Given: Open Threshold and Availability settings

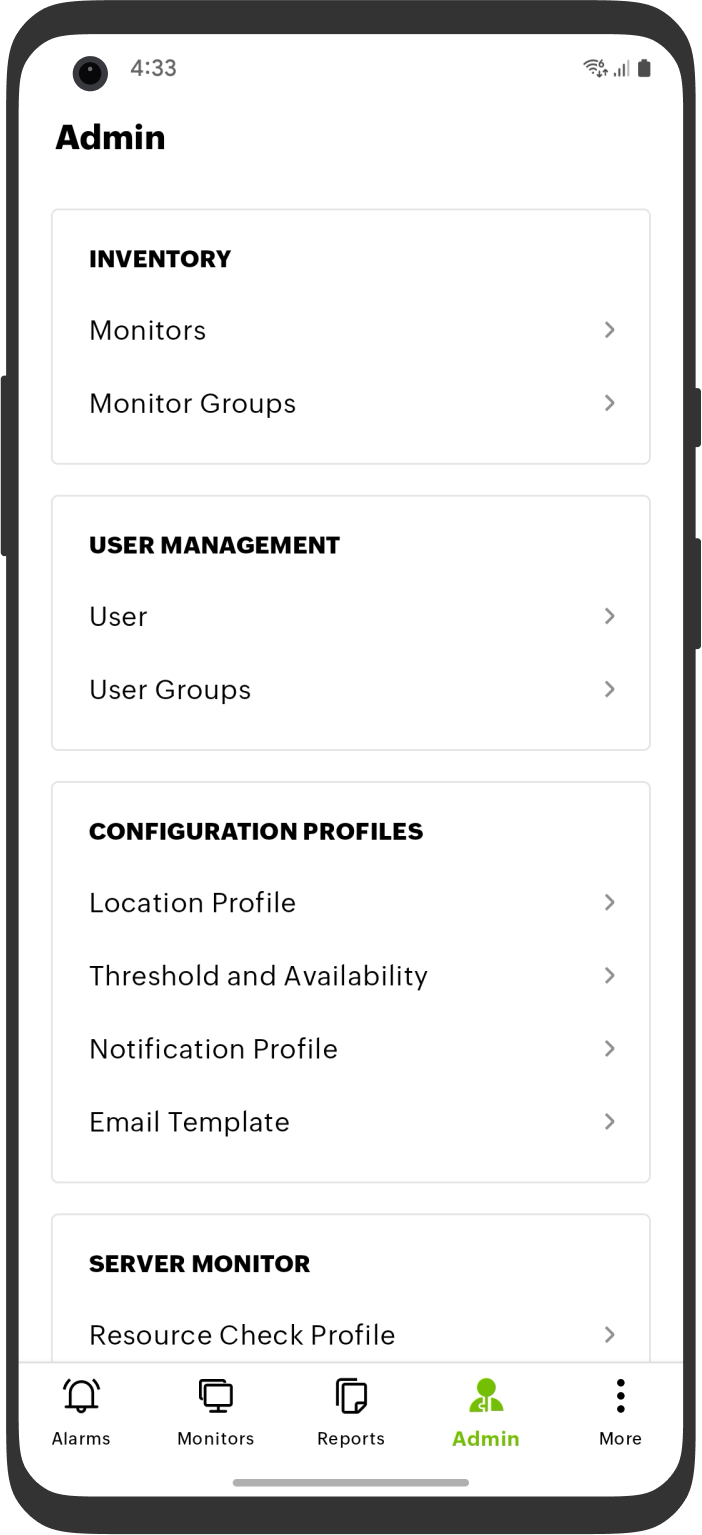Looking at the screenshot, I should 350,975.
